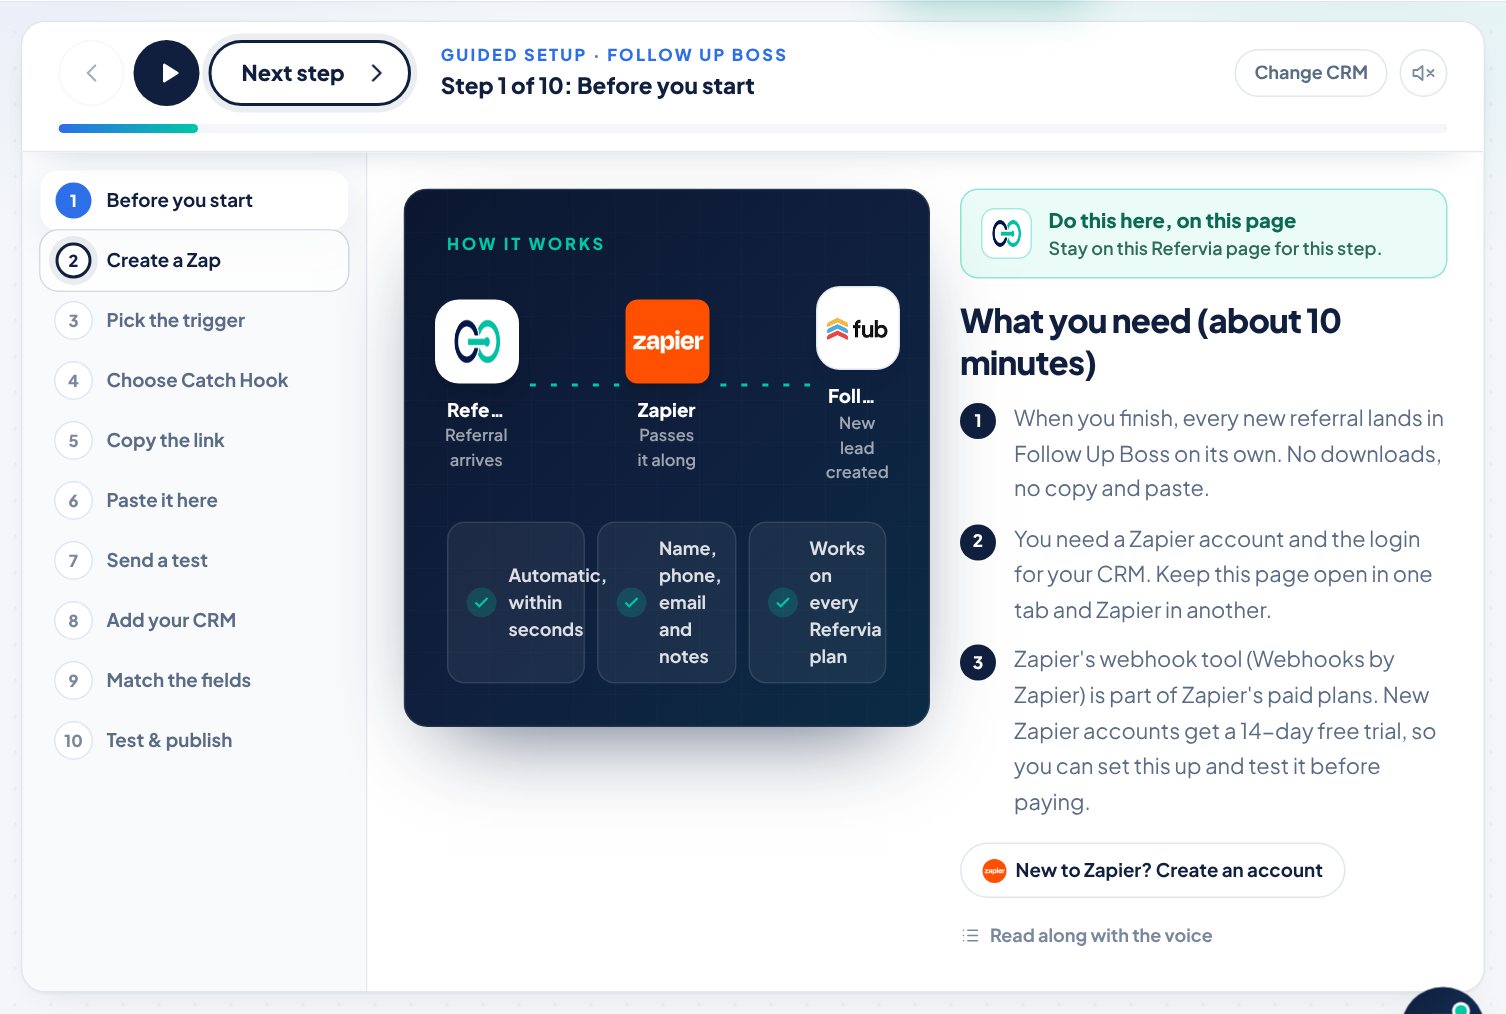Click 'Do this here, on this page' text
This screenshot has height=1014, width=1506.
click(x=1172, y=221)
